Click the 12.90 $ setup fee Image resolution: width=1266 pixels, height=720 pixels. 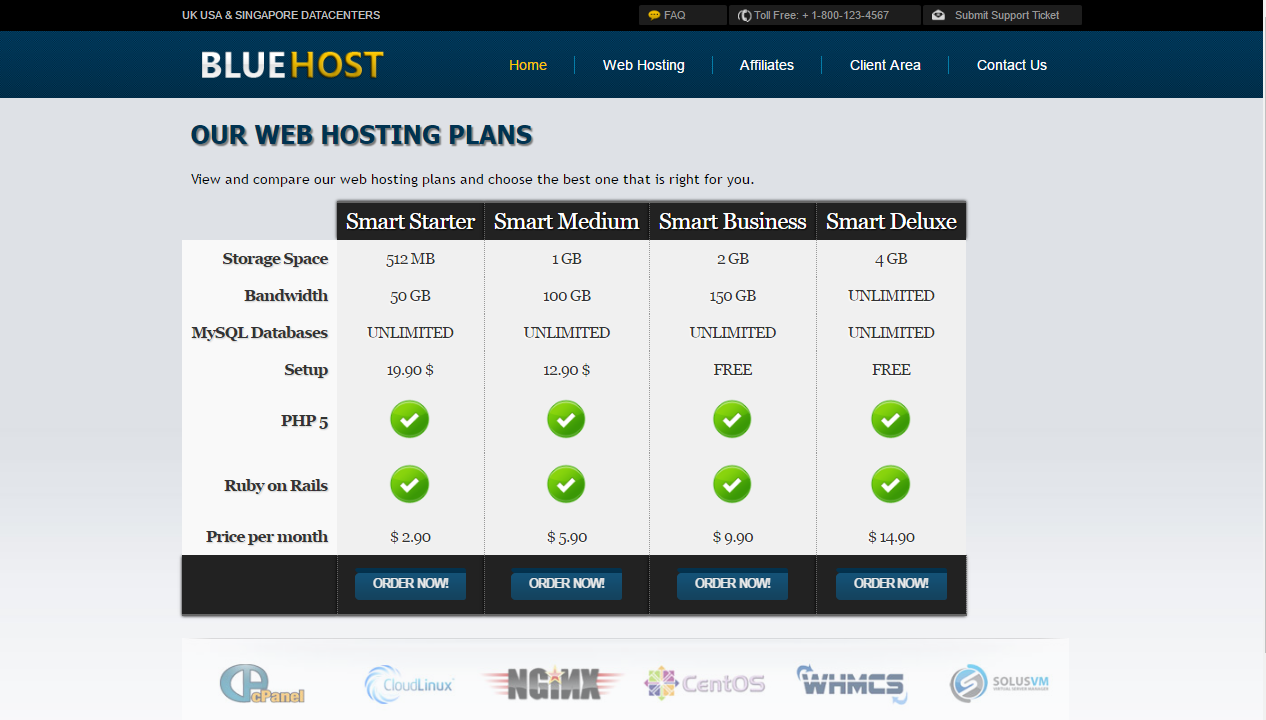[x=566, y=370]
